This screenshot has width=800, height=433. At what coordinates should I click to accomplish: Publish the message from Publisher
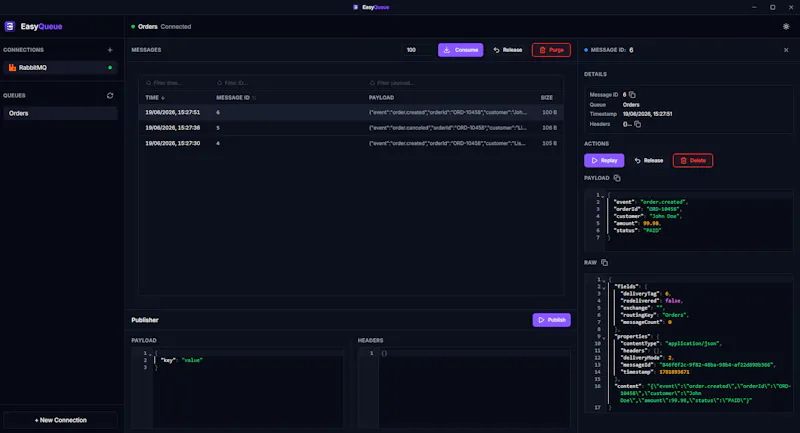coord(552,320)
